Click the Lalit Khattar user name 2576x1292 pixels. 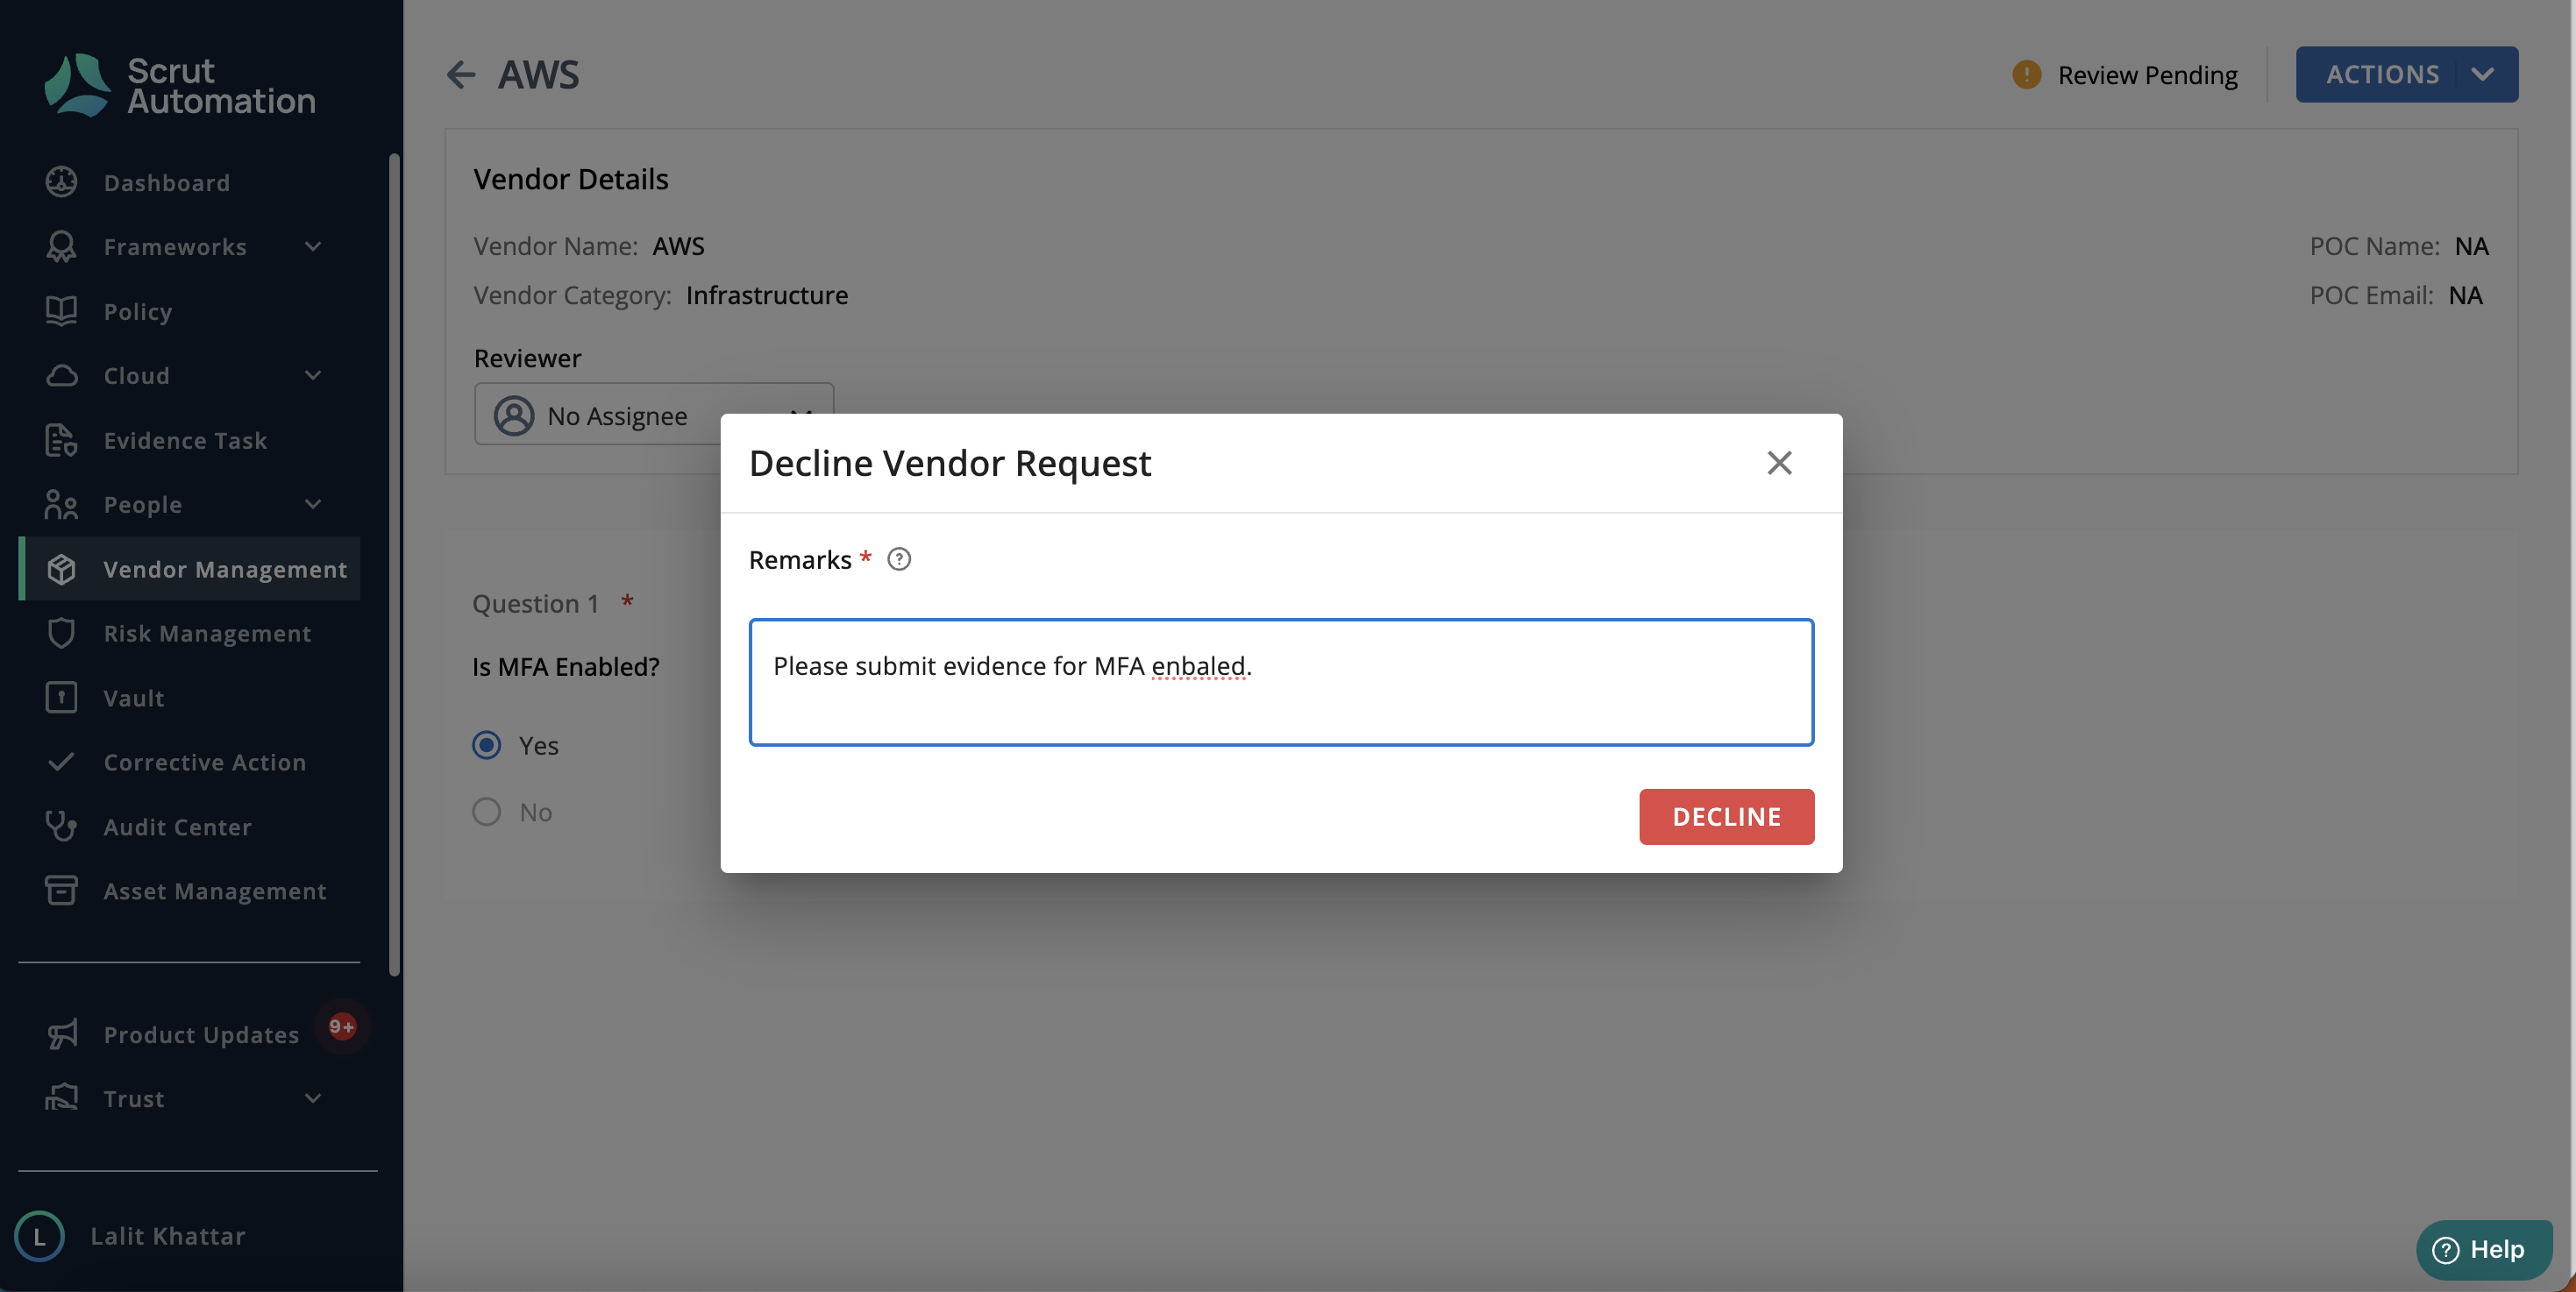pos(168,1236)
